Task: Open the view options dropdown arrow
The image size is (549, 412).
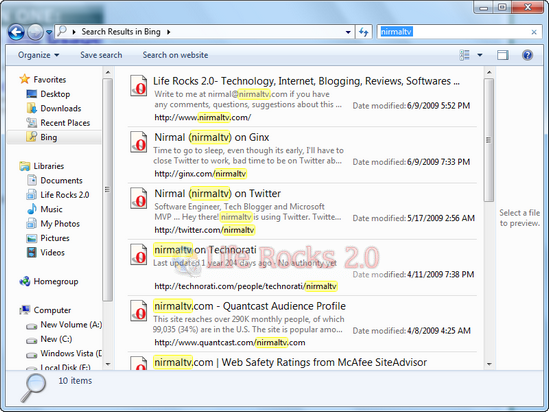Action: click(x=480, y=55)
